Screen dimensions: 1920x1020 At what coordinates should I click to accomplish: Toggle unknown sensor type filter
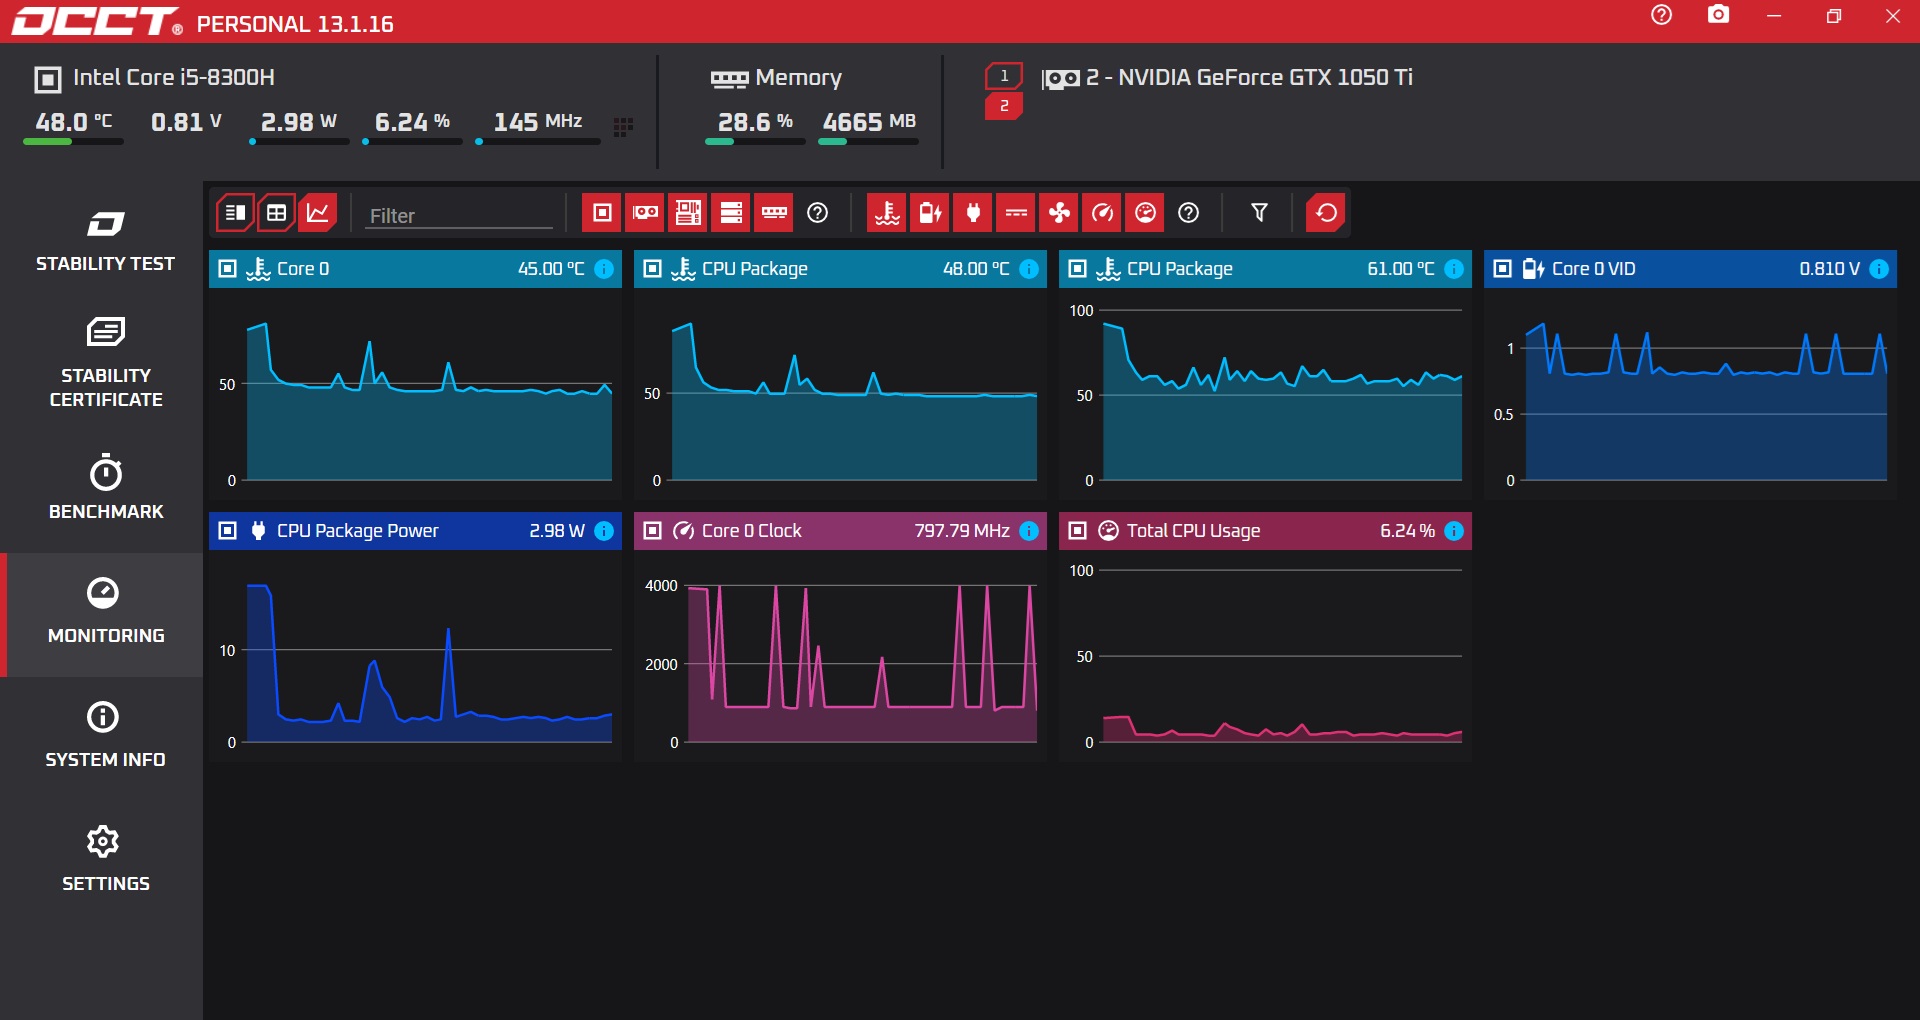1189,213
